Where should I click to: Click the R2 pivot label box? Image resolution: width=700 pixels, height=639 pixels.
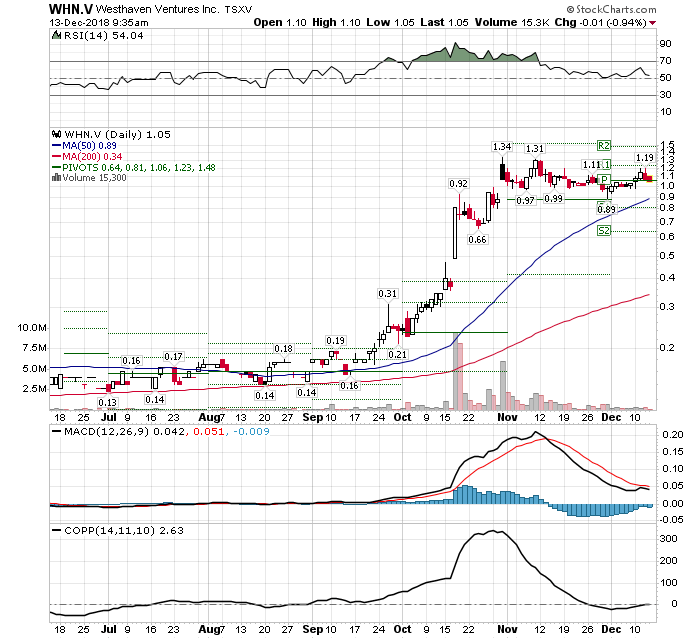point(604,146)
